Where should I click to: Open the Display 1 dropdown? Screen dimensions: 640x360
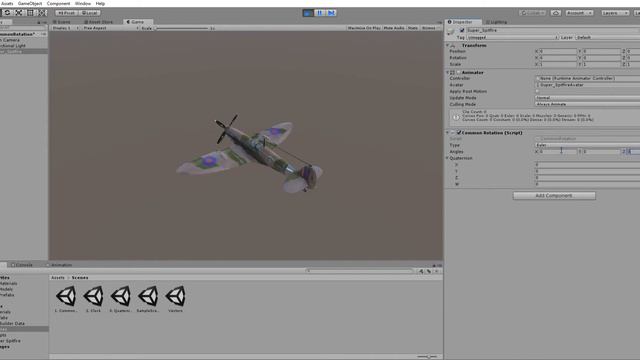65,28
